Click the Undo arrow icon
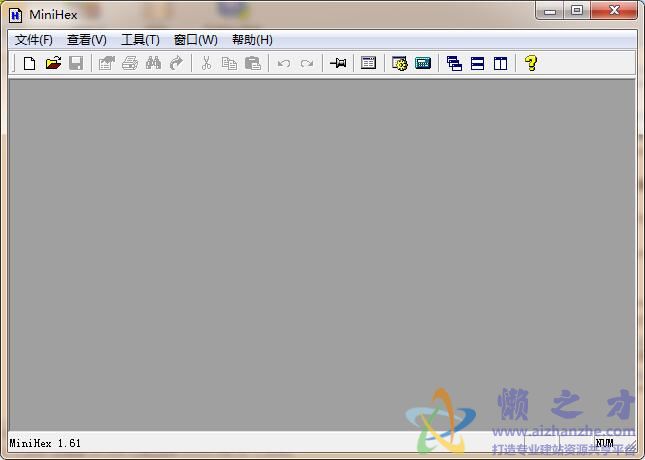 coord(284,63)
